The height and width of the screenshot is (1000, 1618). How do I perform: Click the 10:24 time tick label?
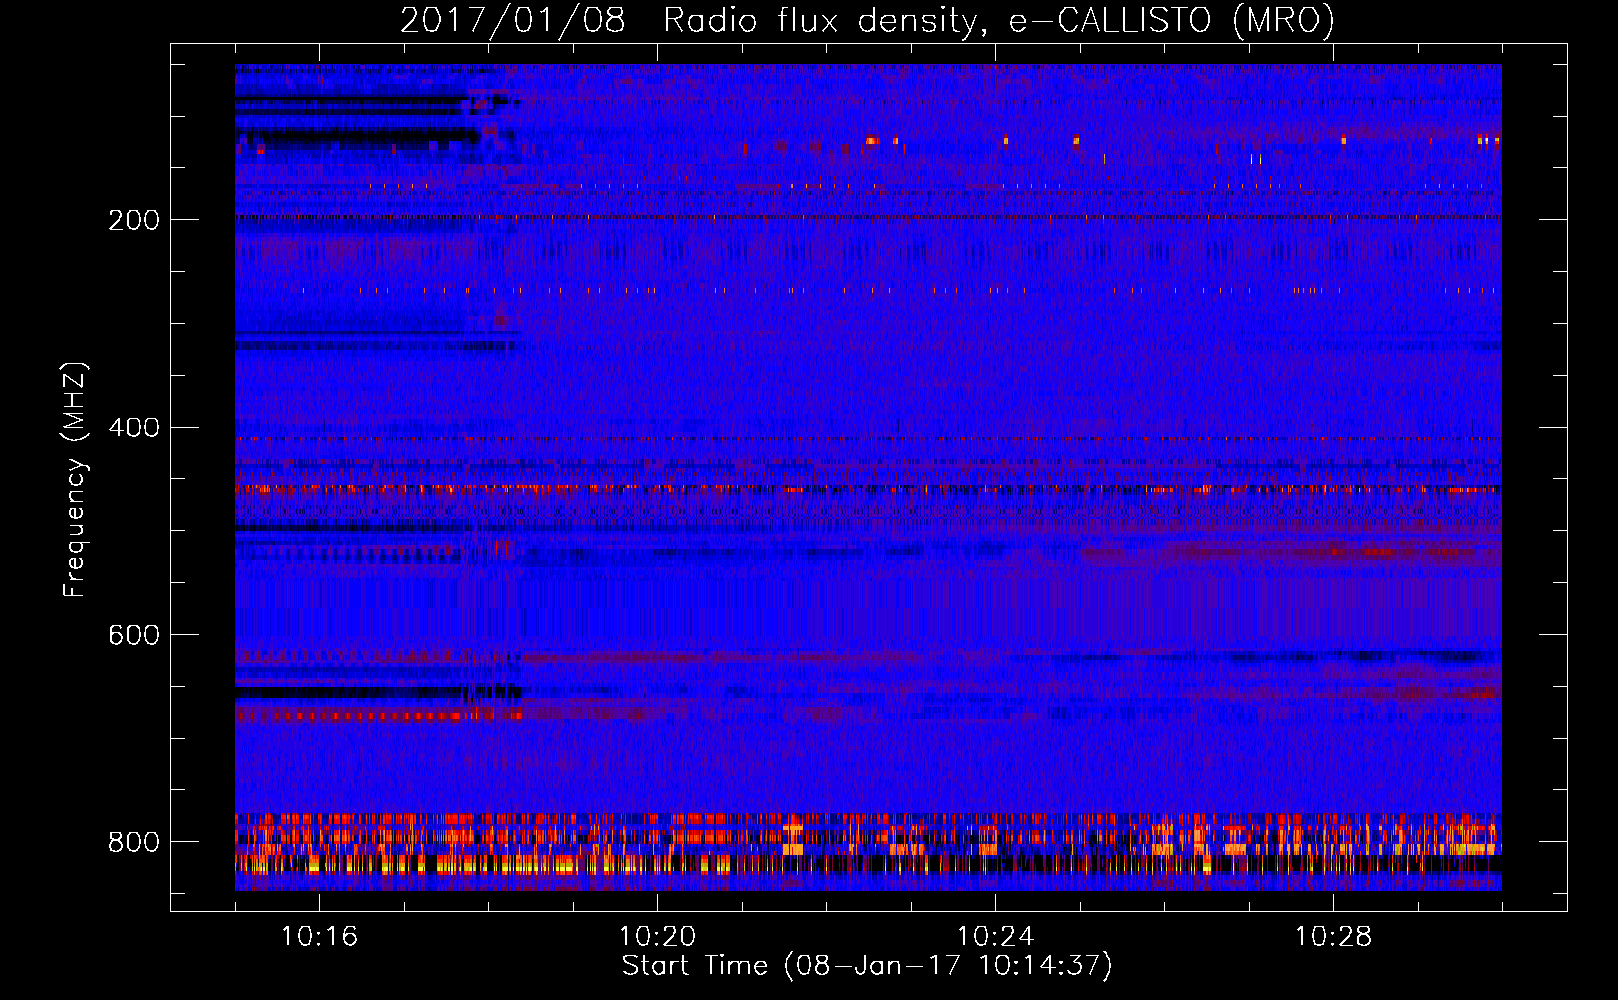[x=995, y=937]
